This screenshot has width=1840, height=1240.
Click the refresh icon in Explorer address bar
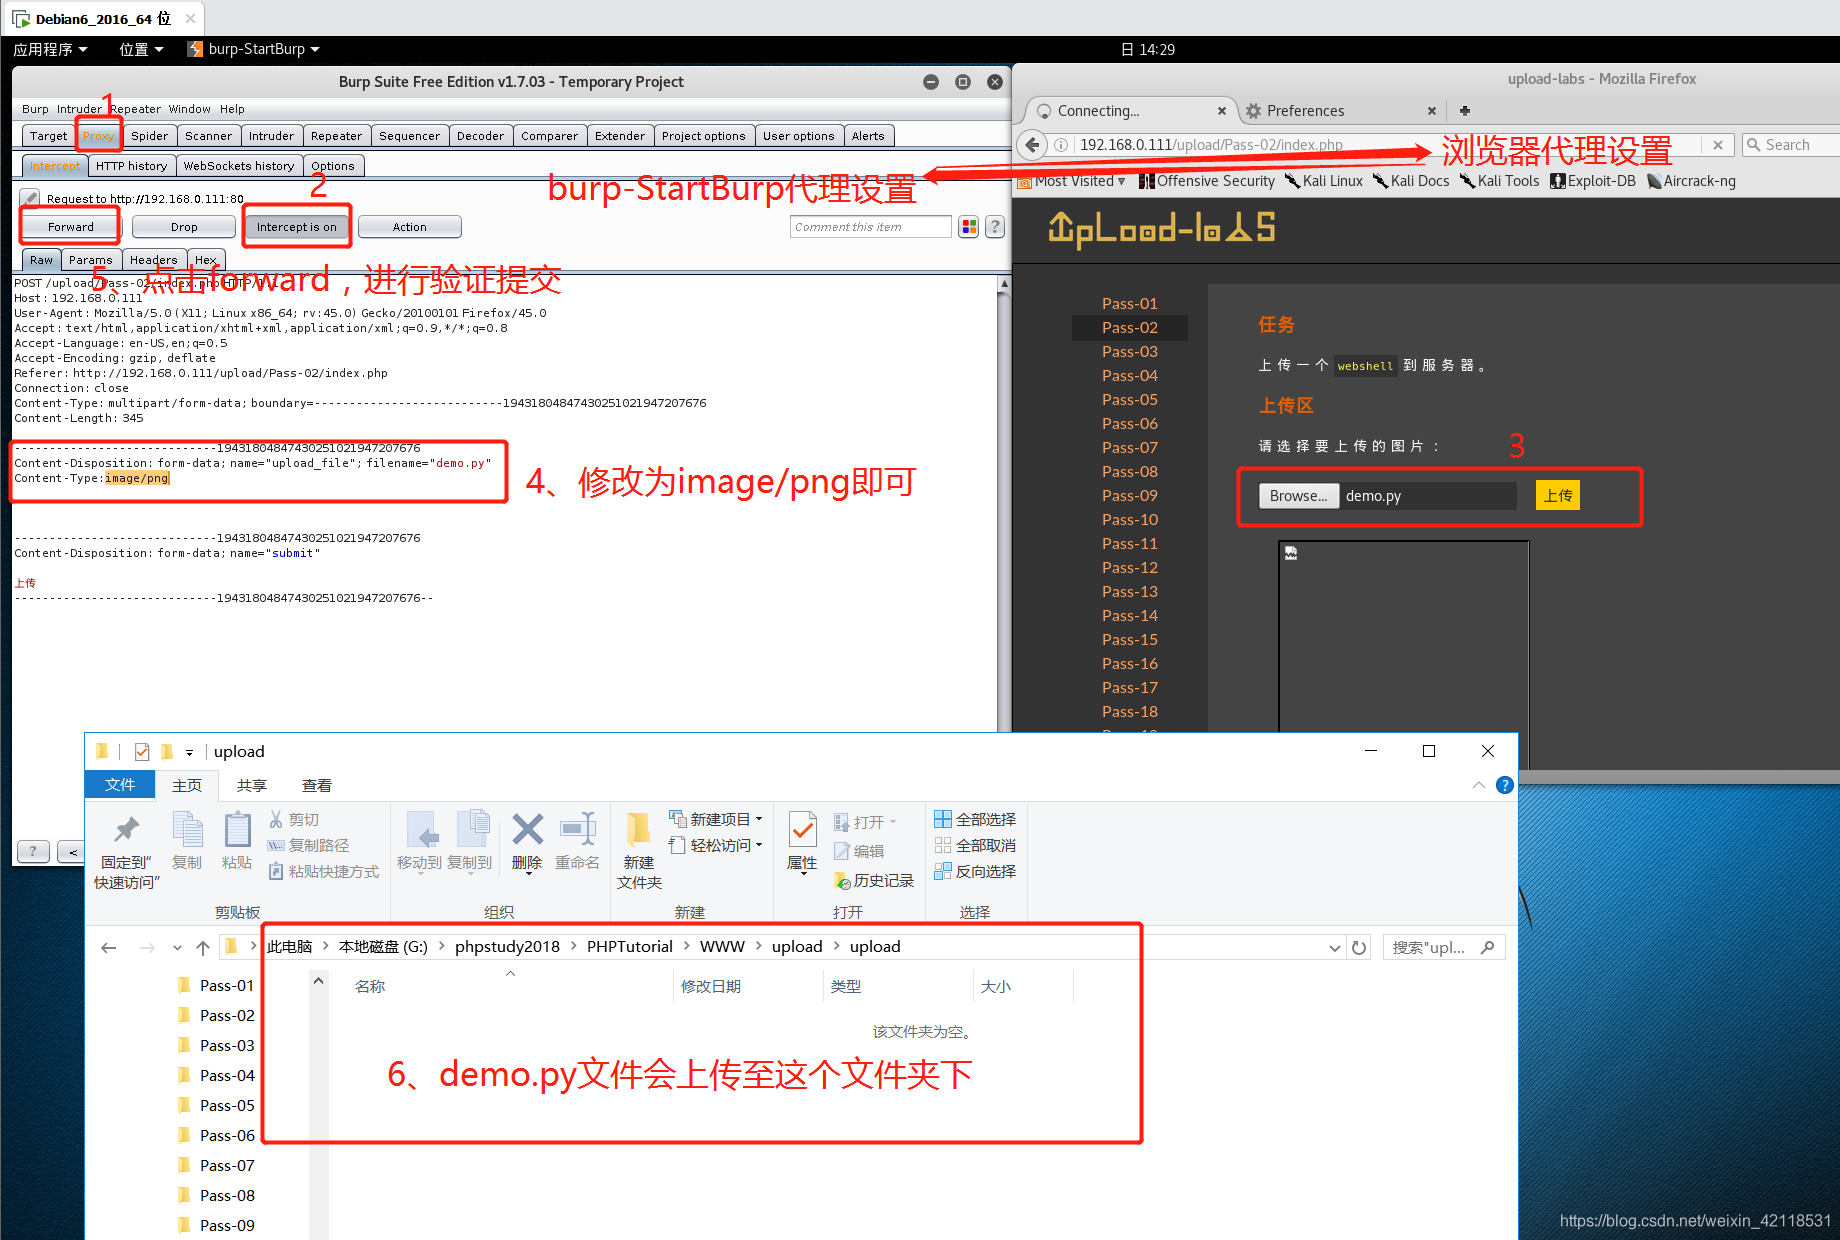coord(1359,946)
